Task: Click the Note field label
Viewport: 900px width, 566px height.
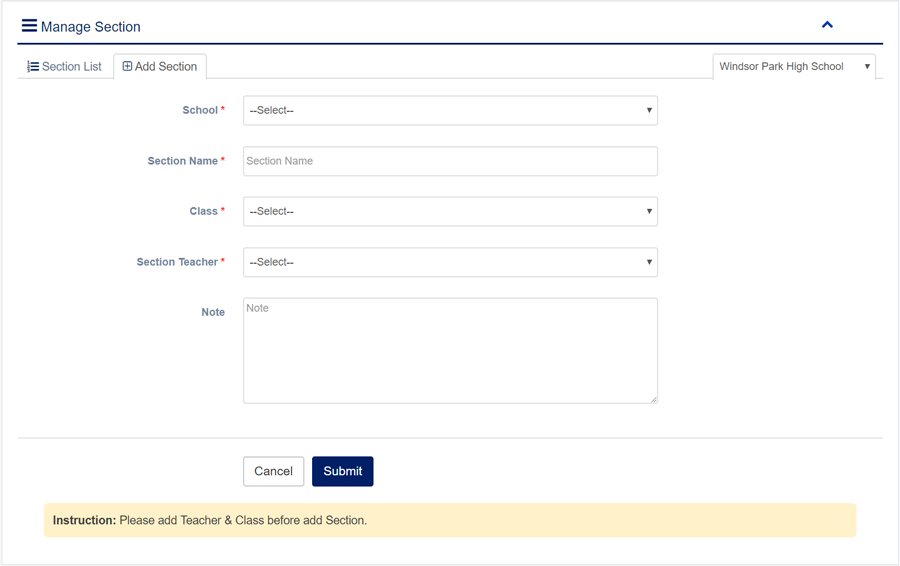Action: (x=213, y=312)
